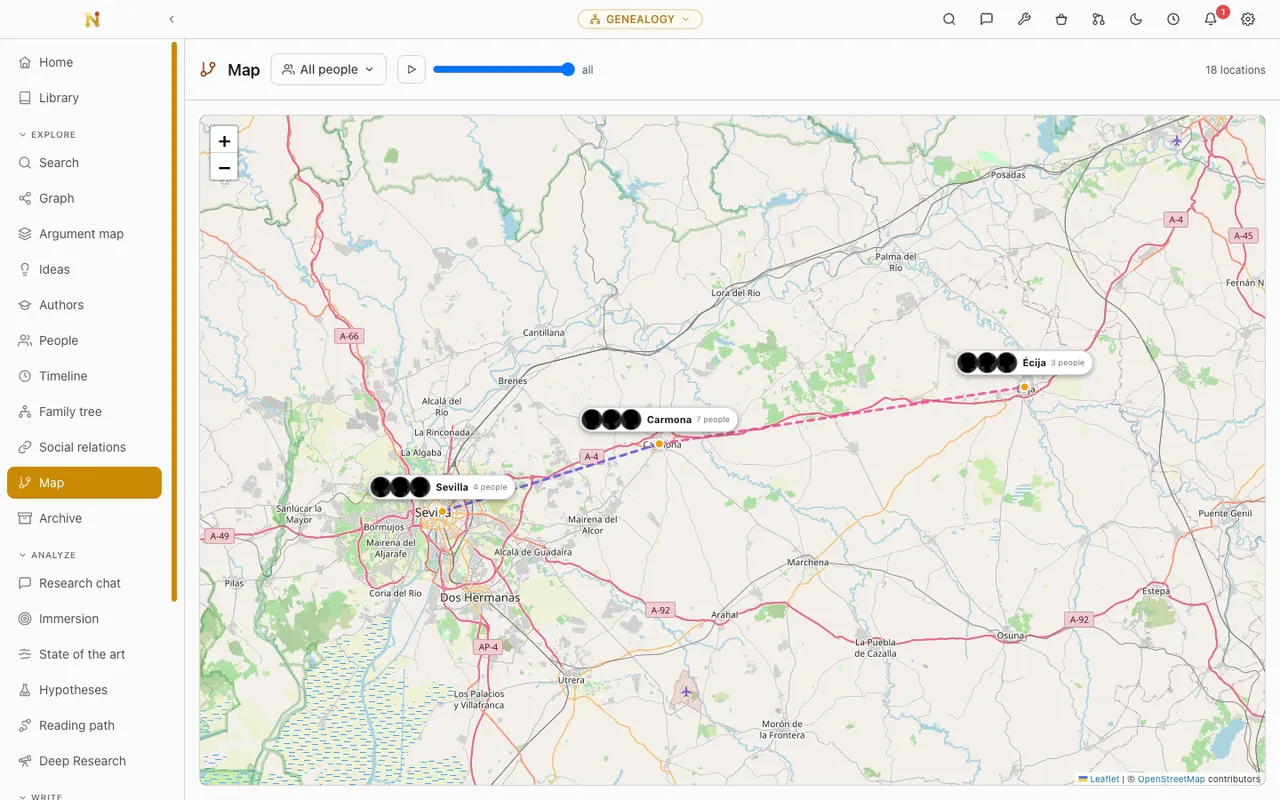The width and height of the screenshot is (1280, 800).
Task: Click the sidebar vertical scrollbar
Action: (x=174, y=322)
